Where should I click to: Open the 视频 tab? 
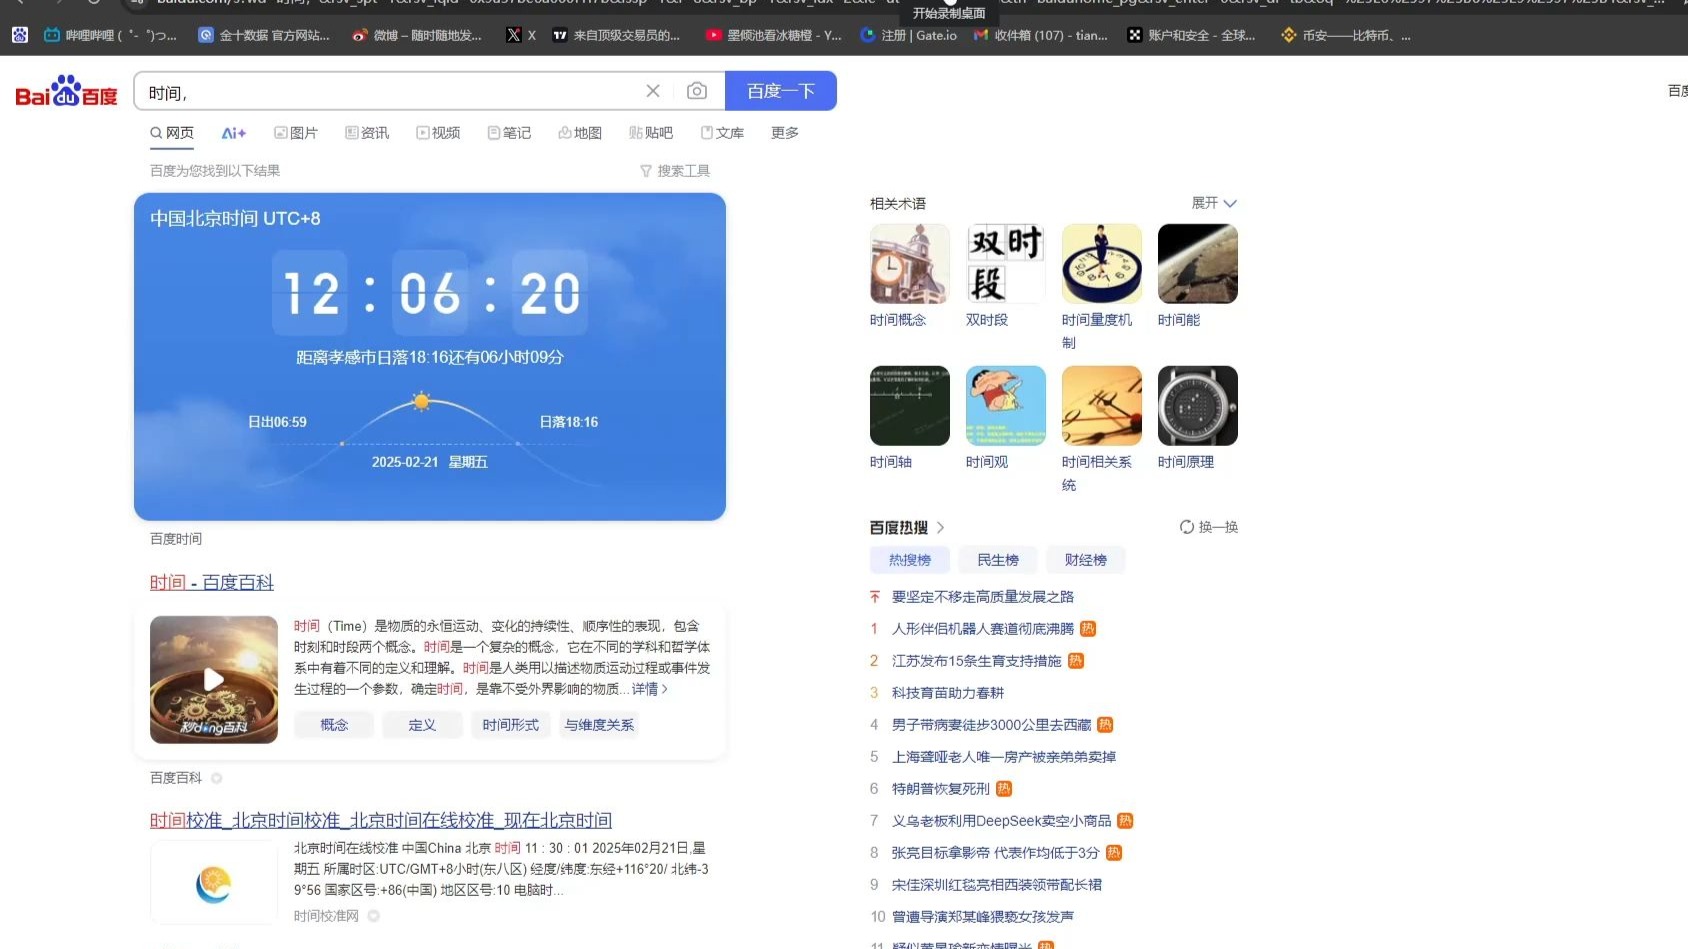coord(438,133)
